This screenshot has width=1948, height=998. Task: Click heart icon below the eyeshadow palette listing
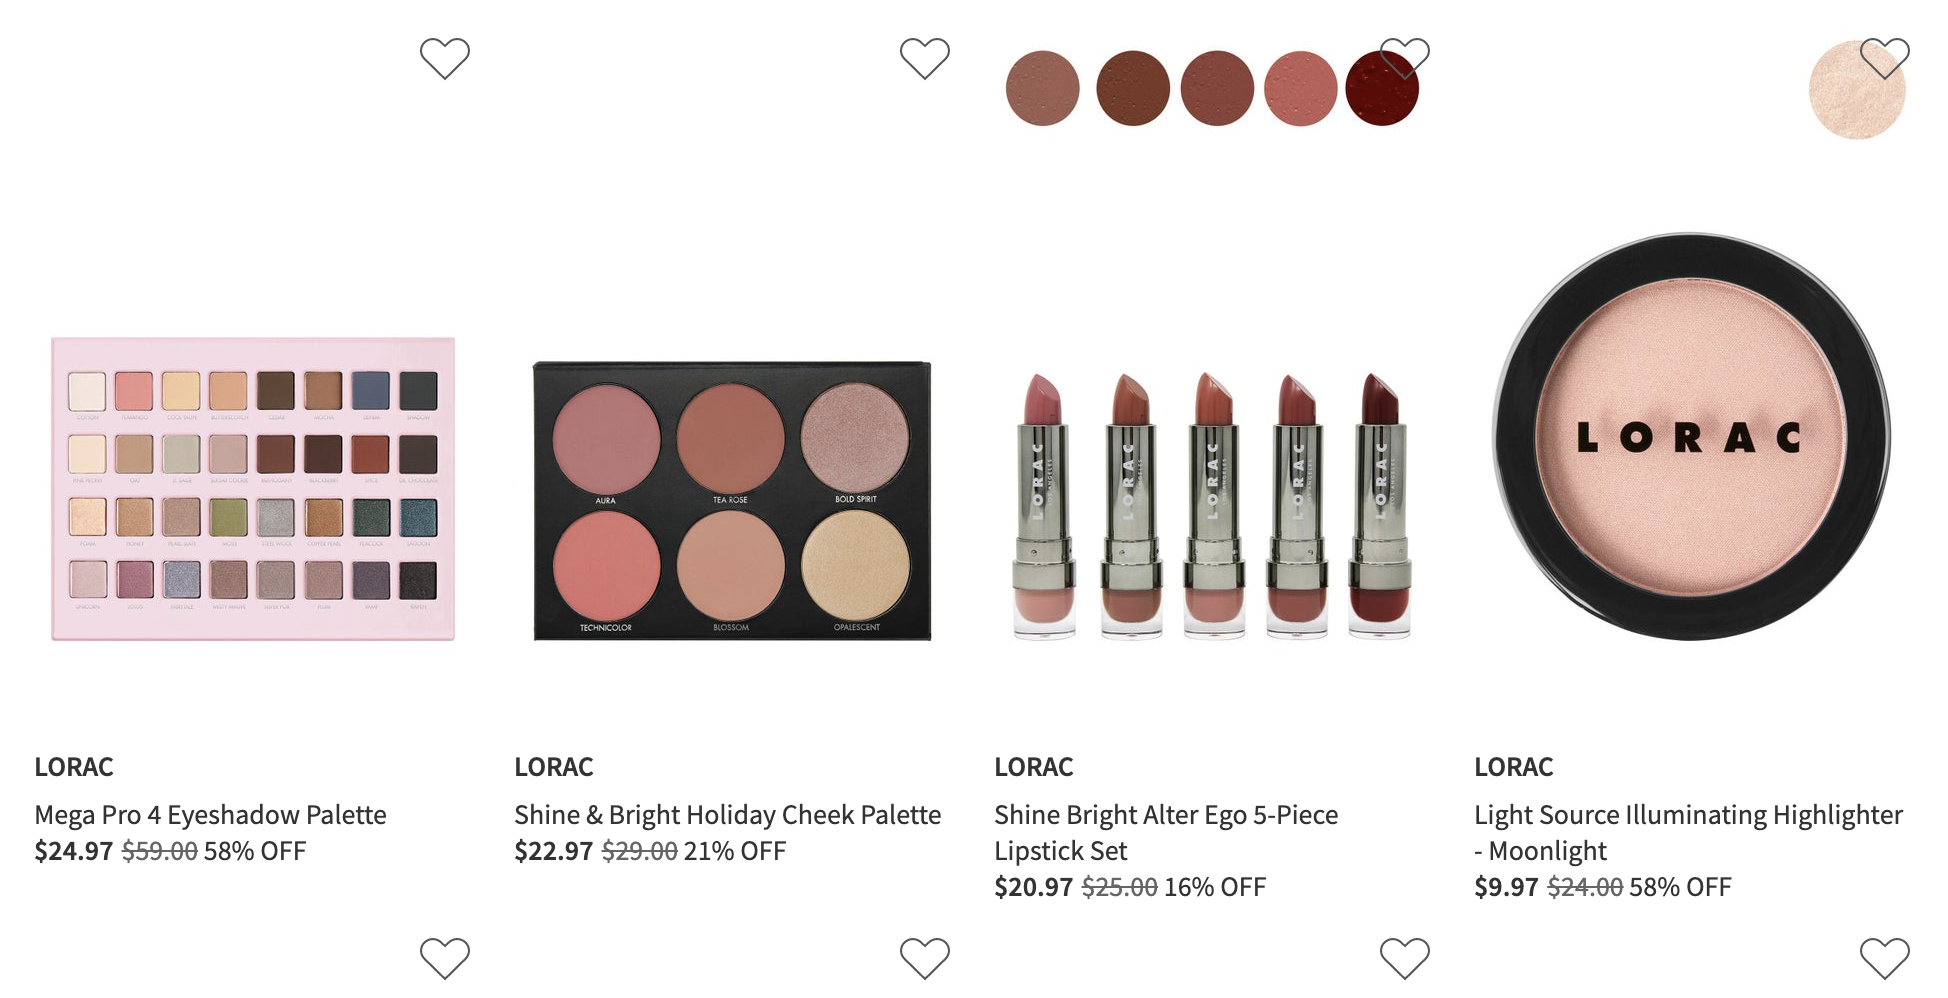tap(445, 958)
